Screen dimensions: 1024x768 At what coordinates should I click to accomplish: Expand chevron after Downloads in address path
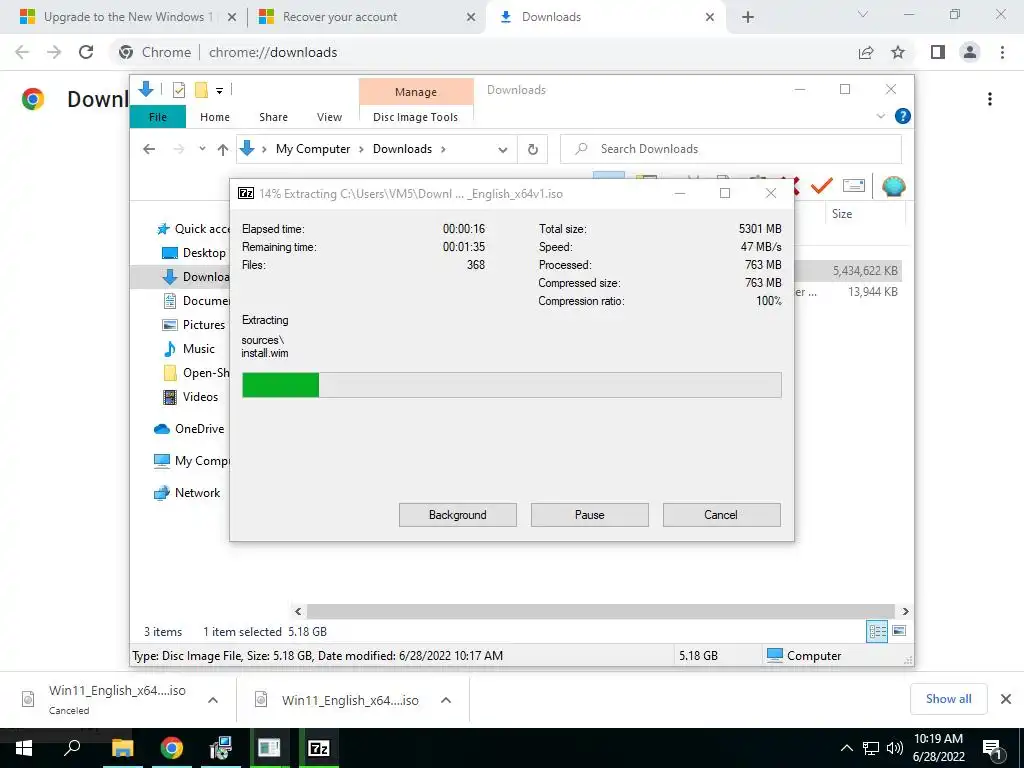click(443, 150)
